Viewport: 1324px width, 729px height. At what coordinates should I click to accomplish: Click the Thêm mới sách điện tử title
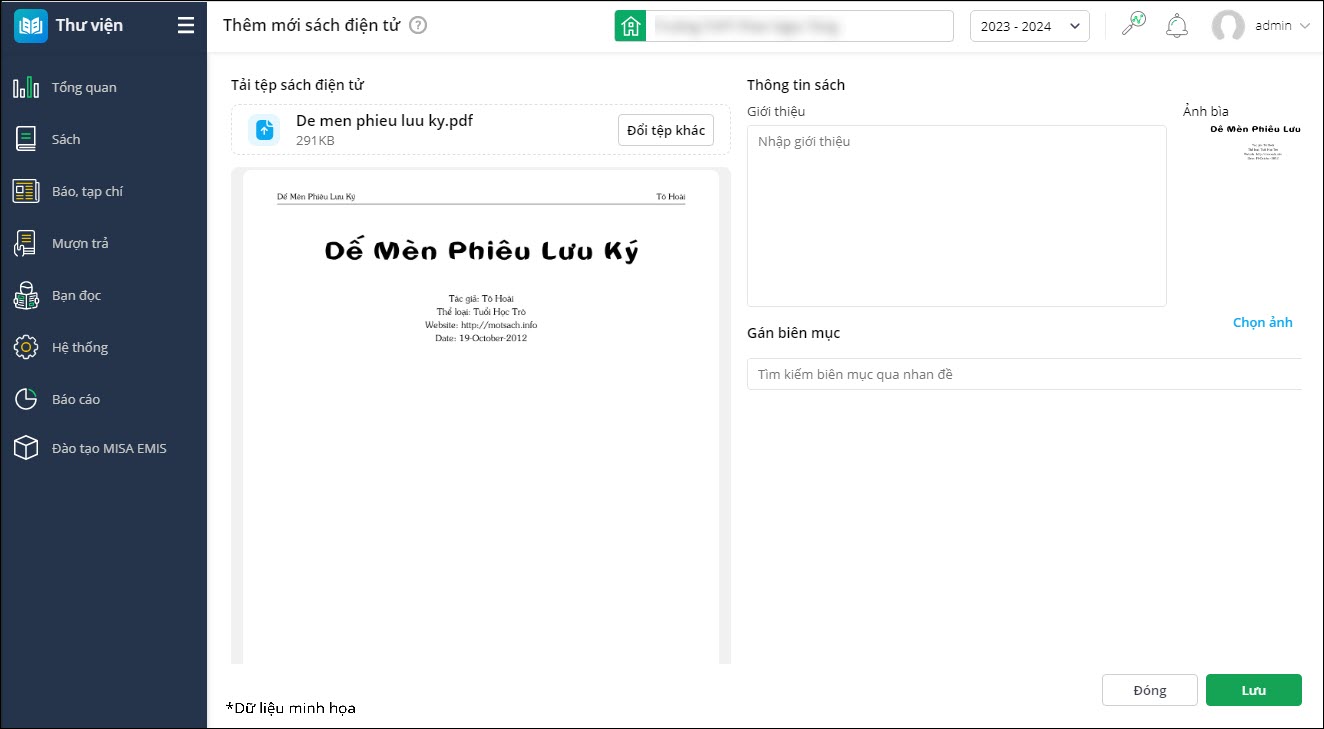311,26
